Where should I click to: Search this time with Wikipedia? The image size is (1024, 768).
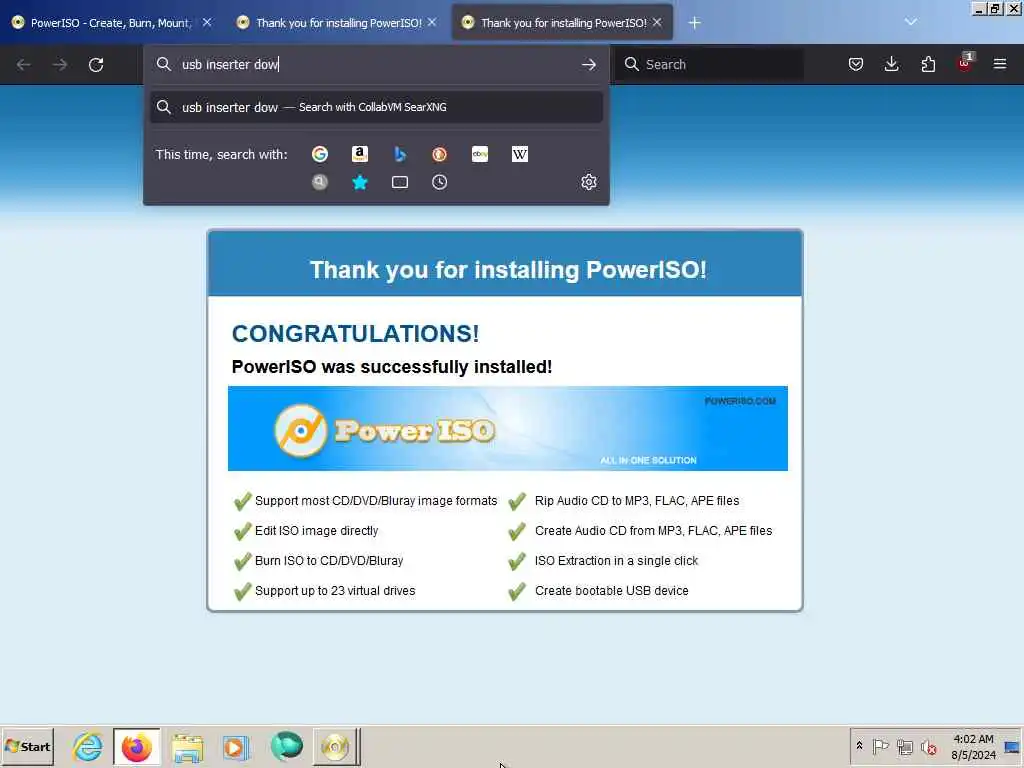(520, 154)
